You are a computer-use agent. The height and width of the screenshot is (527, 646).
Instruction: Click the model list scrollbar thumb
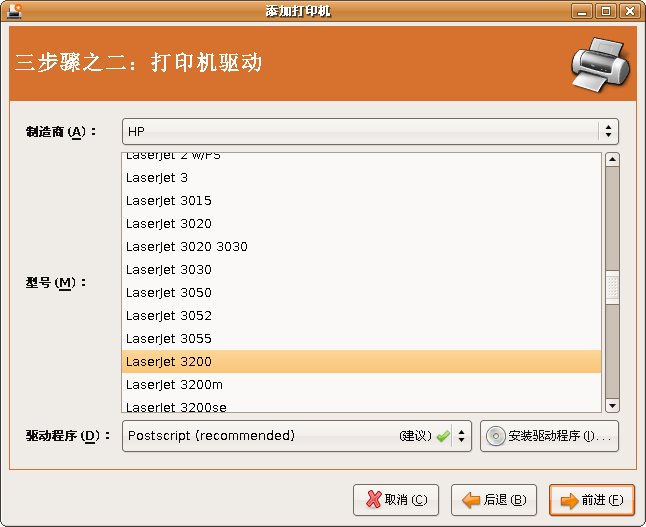click(612, 287)
